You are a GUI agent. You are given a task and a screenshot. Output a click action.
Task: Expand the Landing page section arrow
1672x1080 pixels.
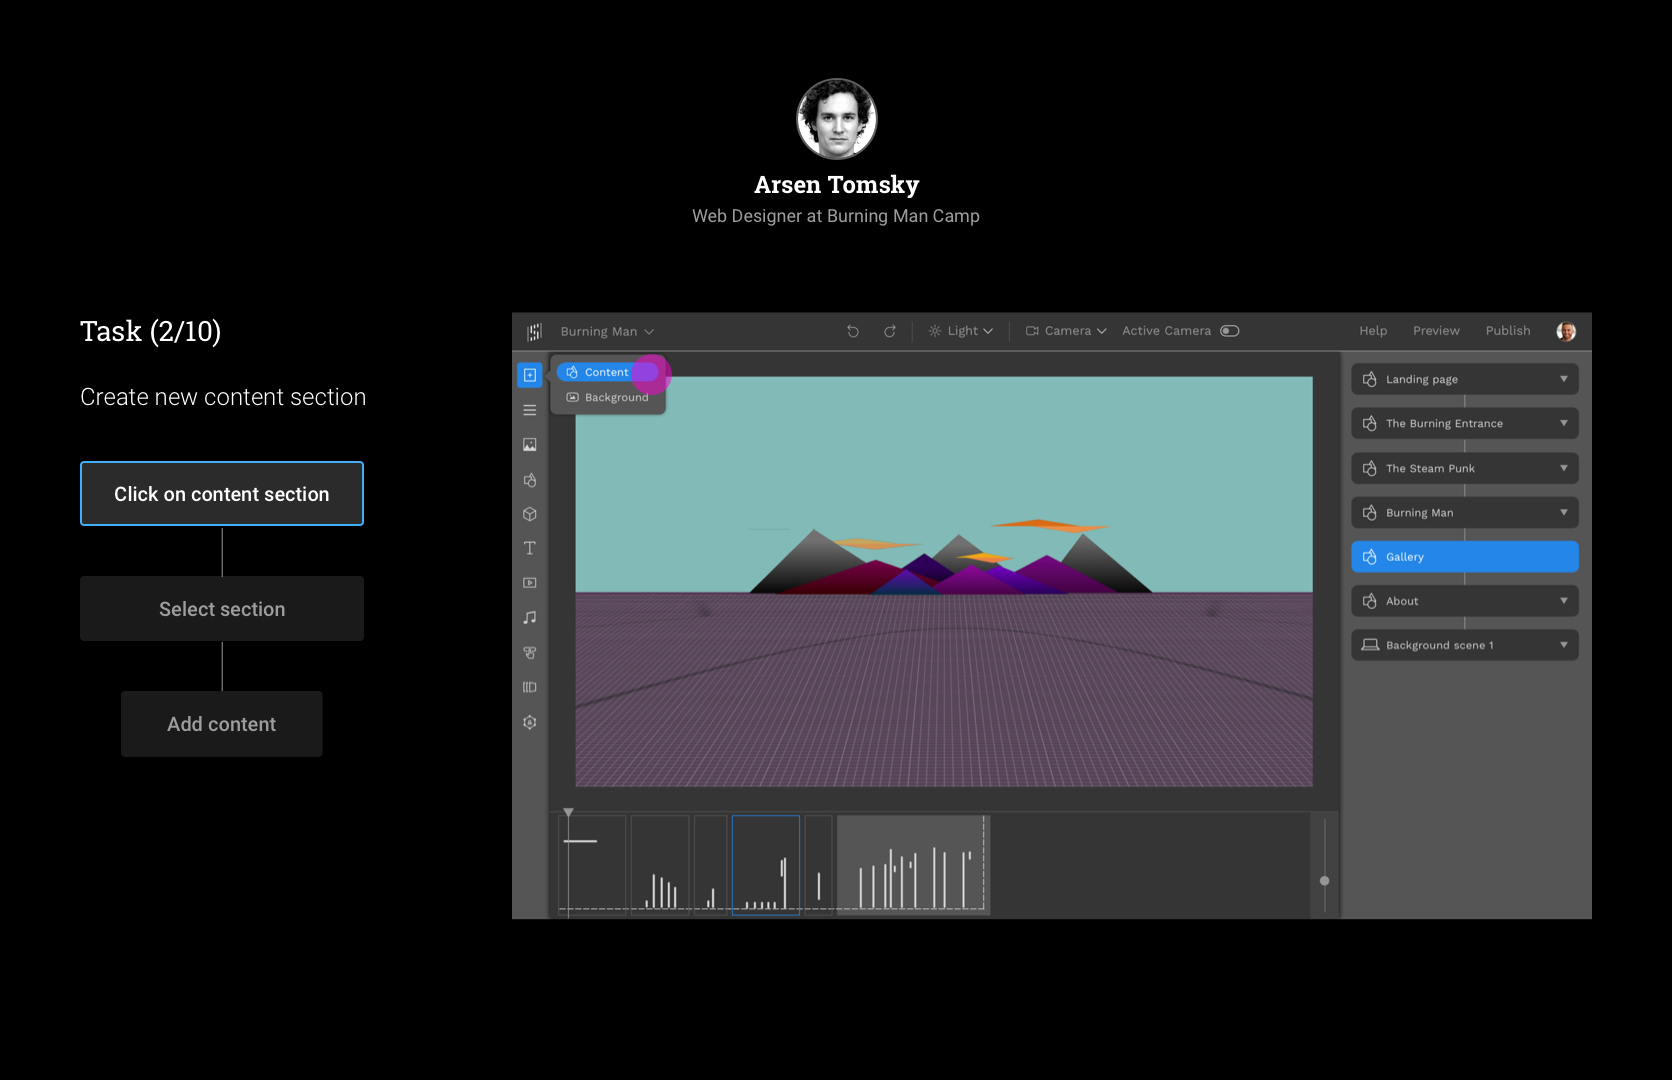[x=1563, y=379]
